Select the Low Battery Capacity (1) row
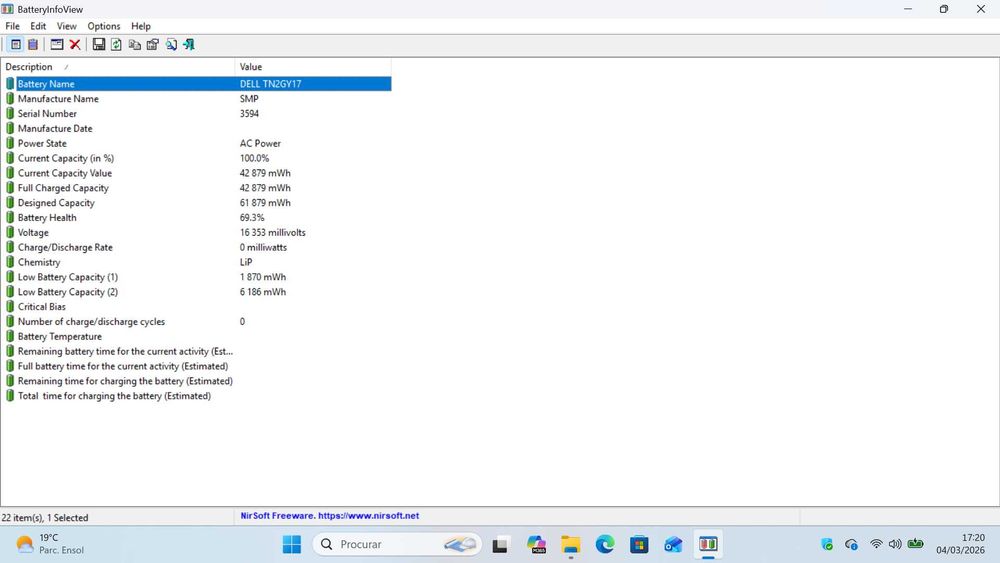This screenshot has width=1000, height=563. 198,277
